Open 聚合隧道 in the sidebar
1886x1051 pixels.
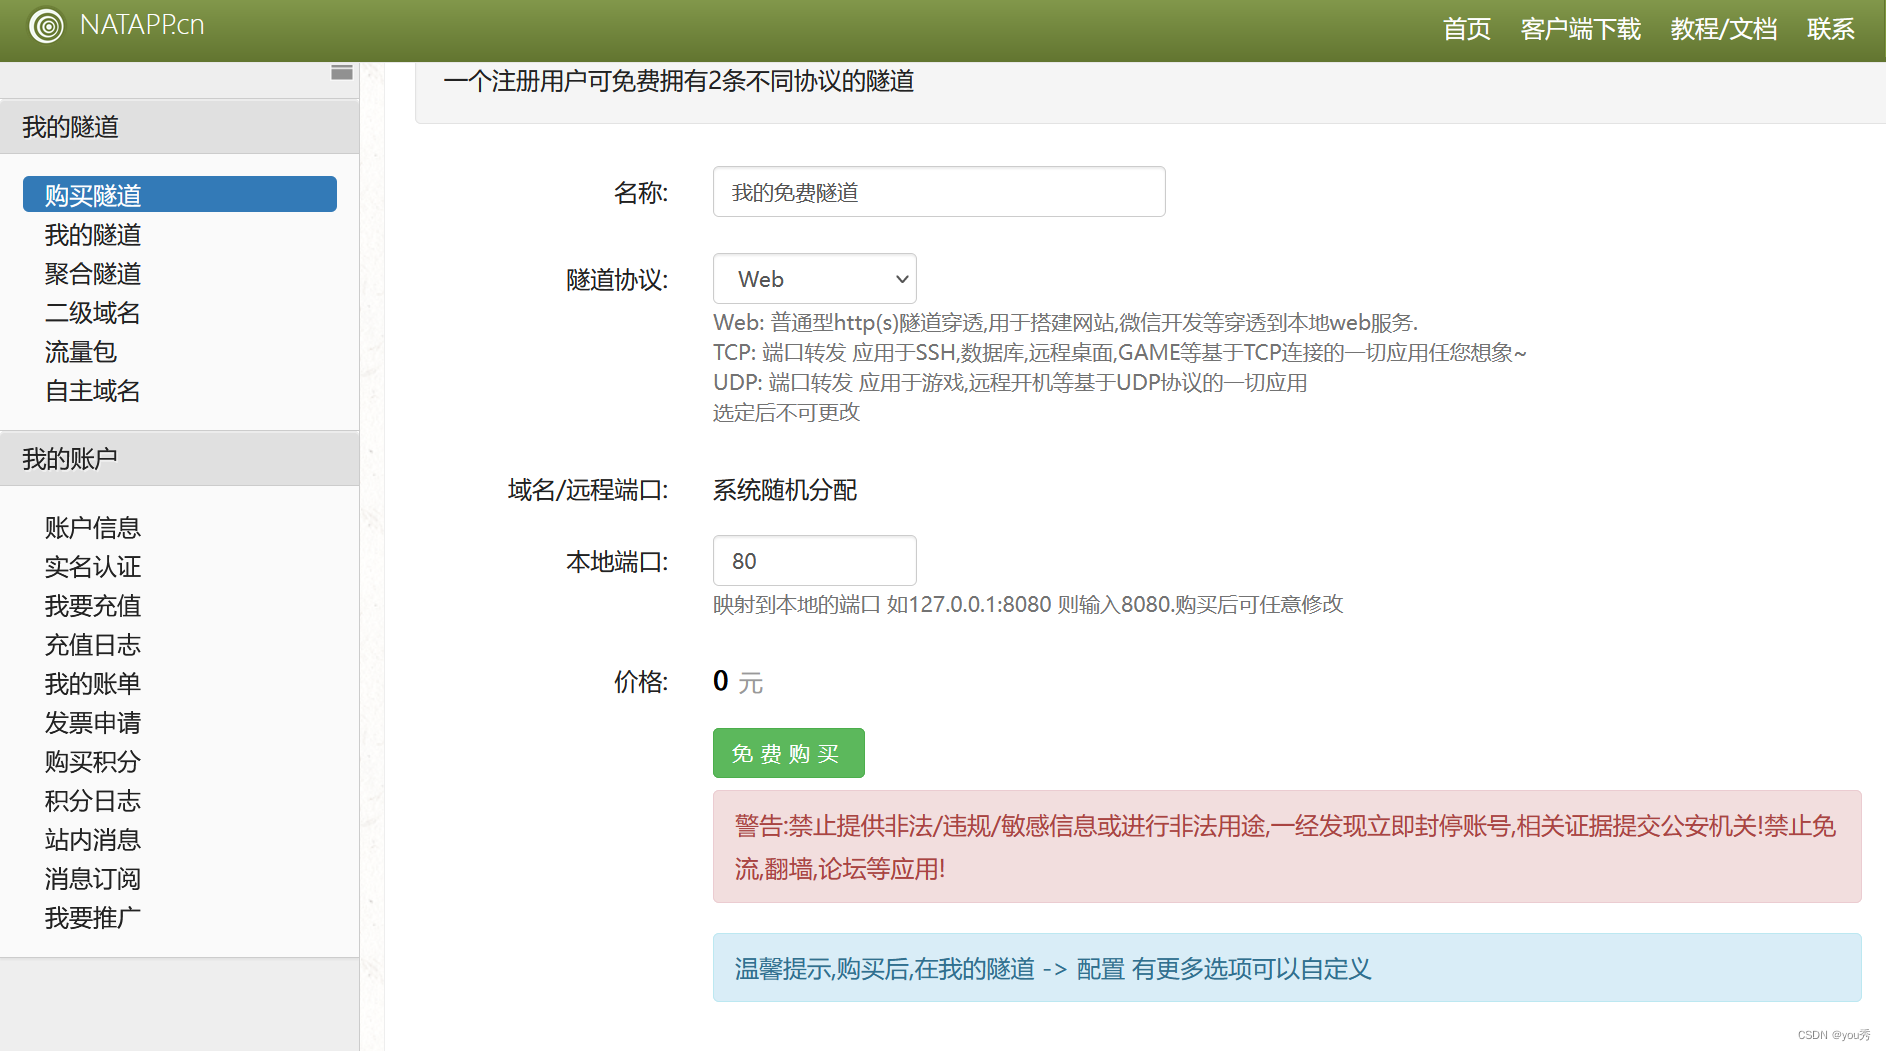click(93, 274)
